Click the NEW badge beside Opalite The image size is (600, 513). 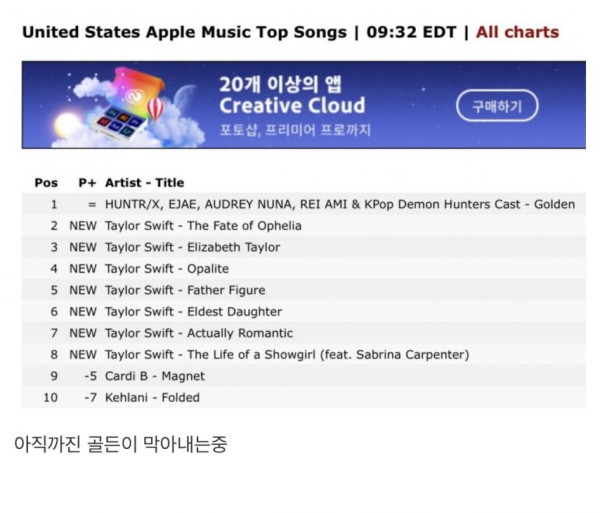click(x=83, y=269)
